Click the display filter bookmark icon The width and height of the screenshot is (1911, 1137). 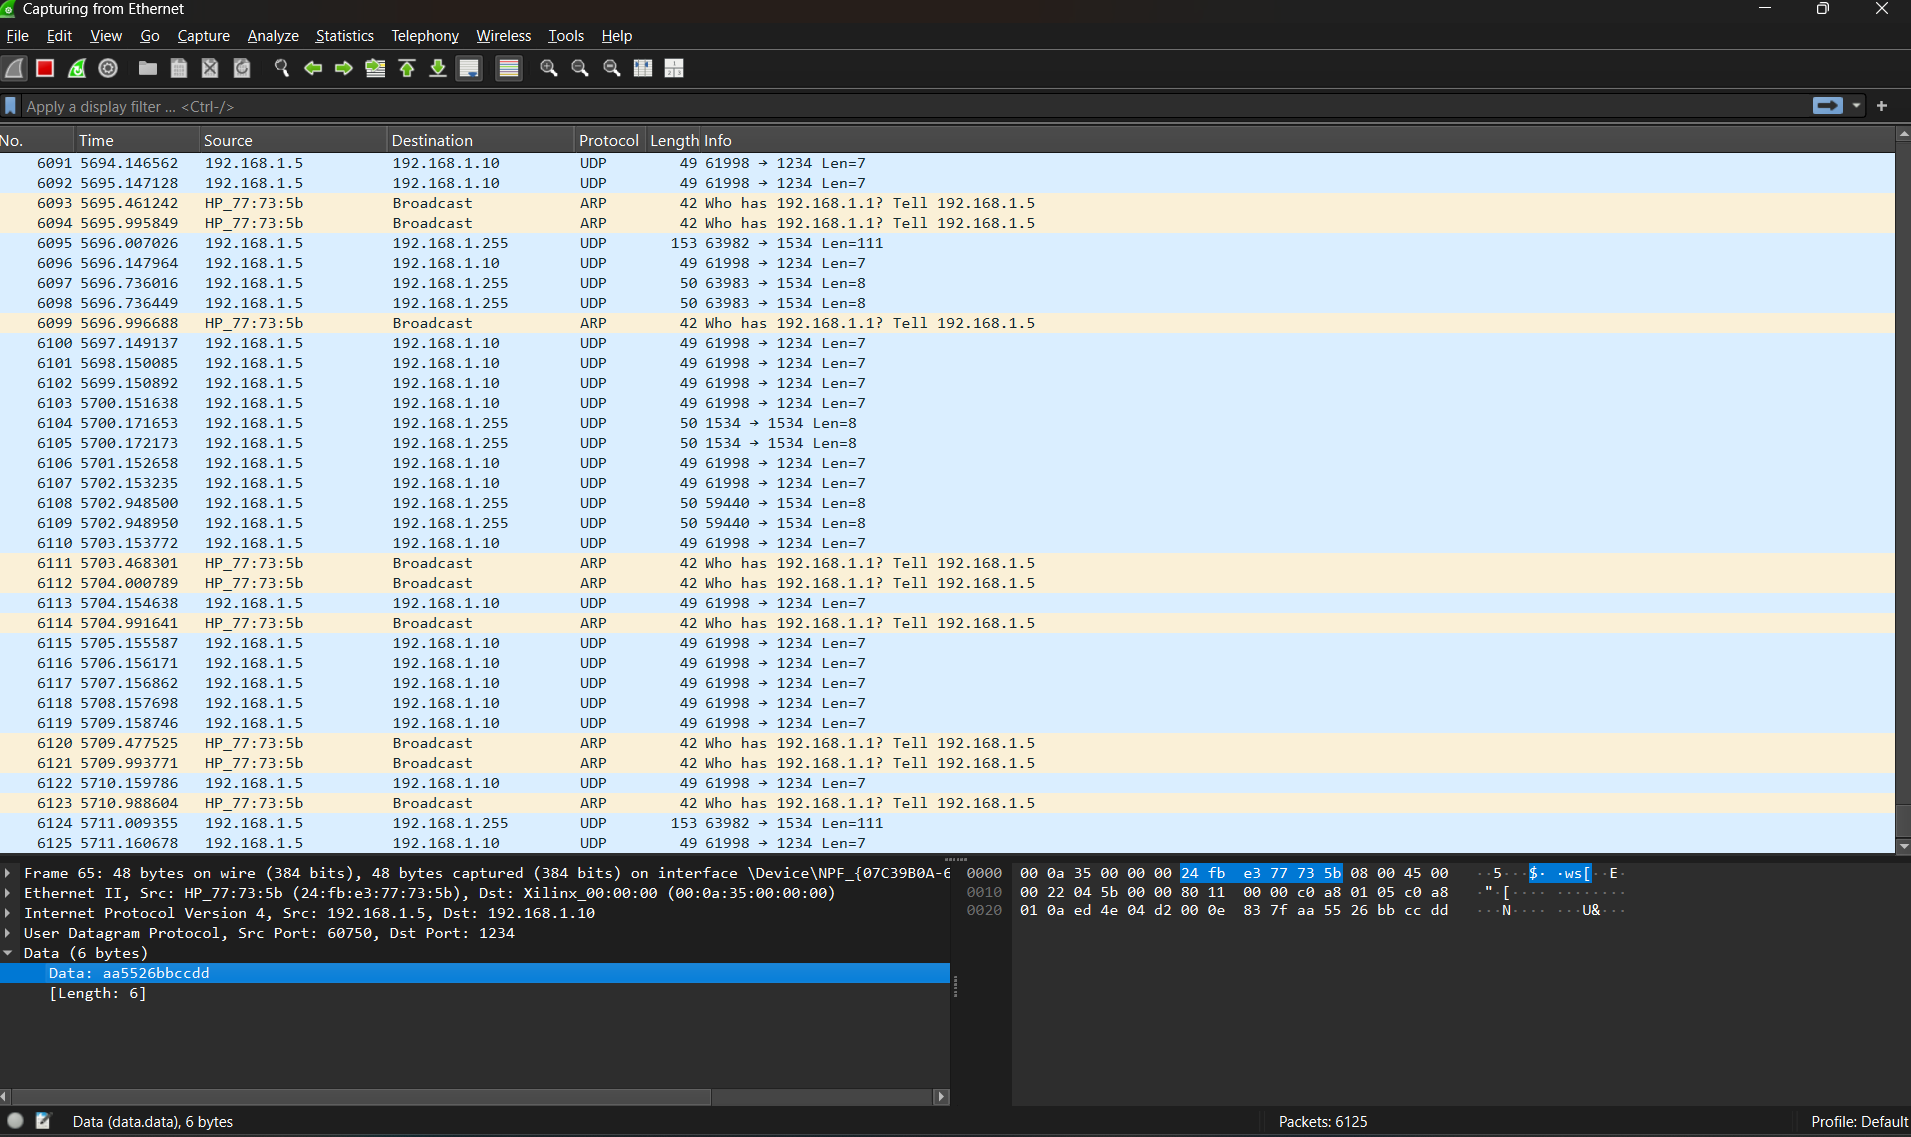[11, 106]
